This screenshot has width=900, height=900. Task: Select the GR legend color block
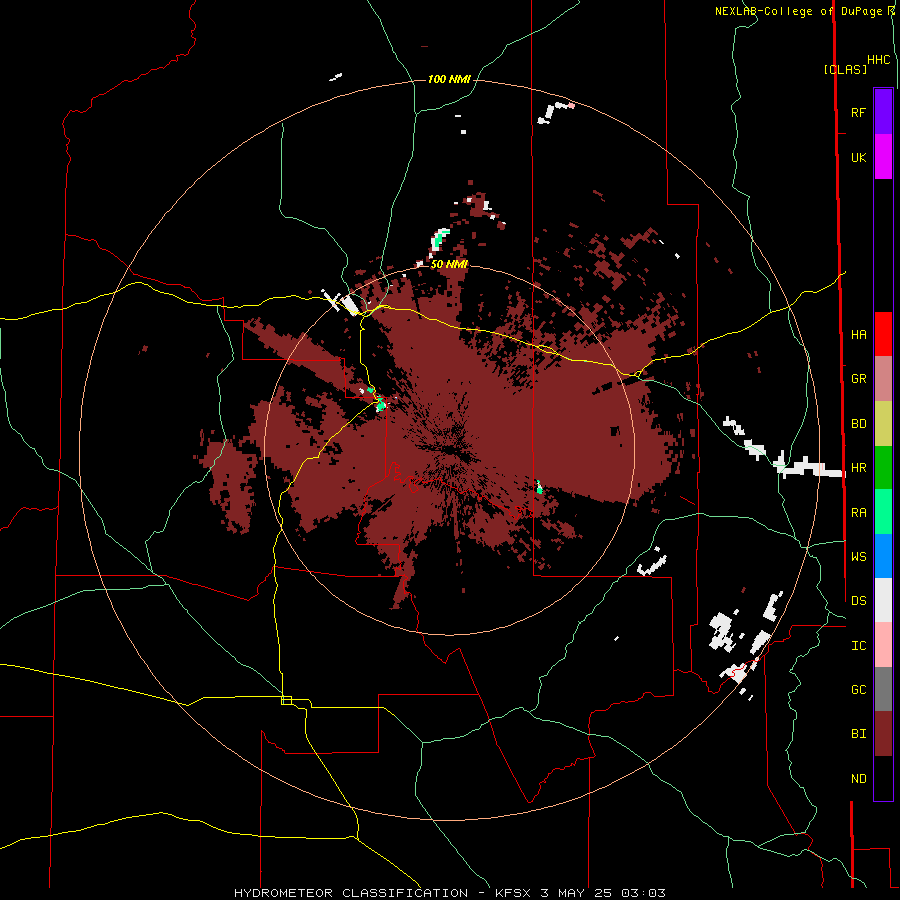(883, 379)
